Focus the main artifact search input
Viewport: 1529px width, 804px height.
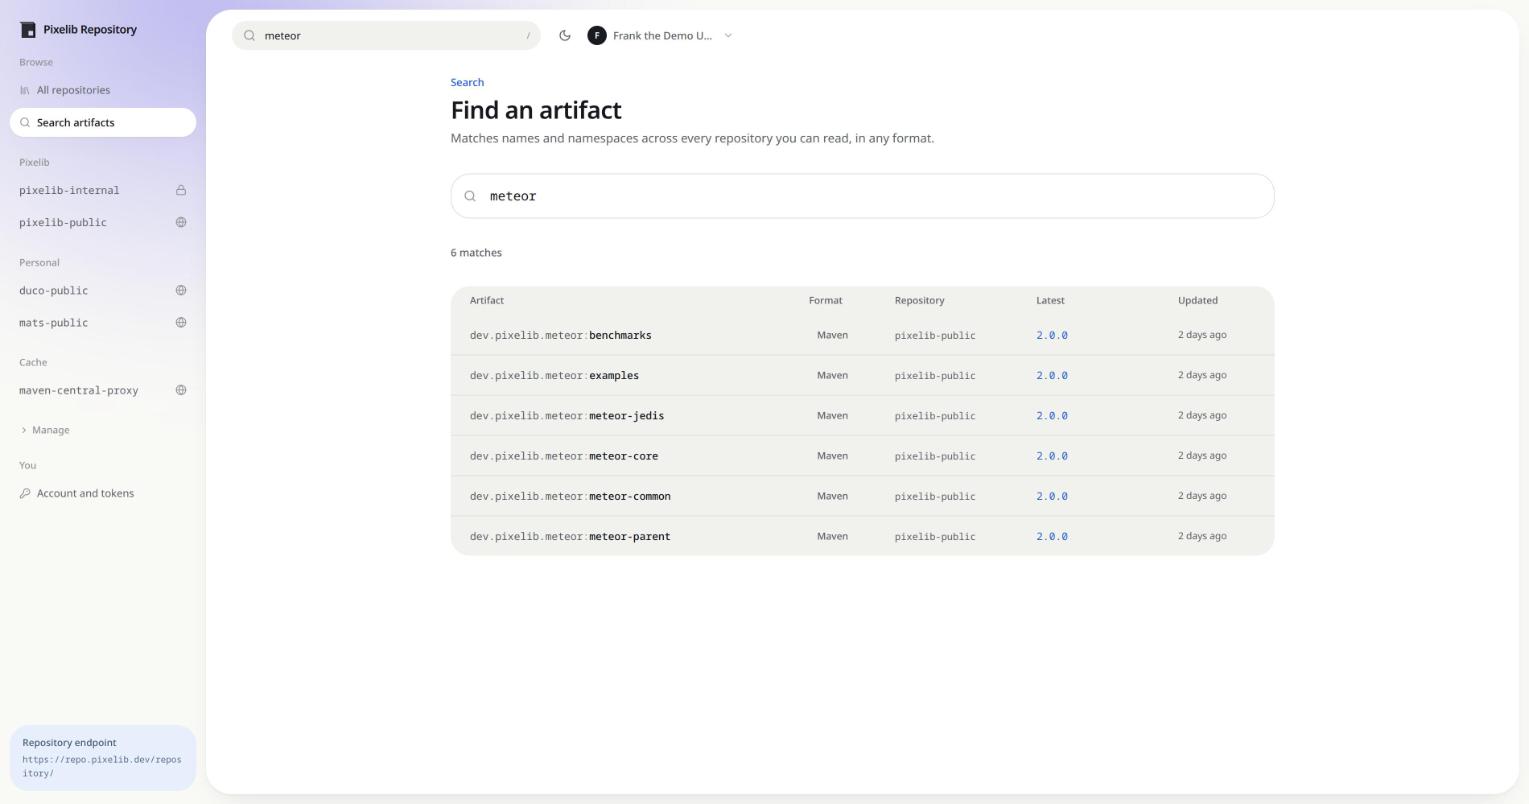click(x=862, y=196)
